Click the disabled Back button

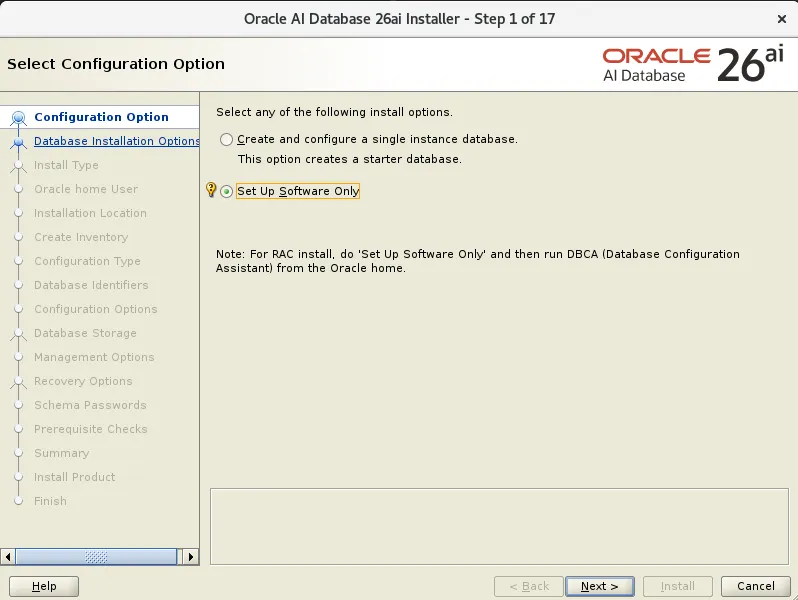click(x=529, y=586)
